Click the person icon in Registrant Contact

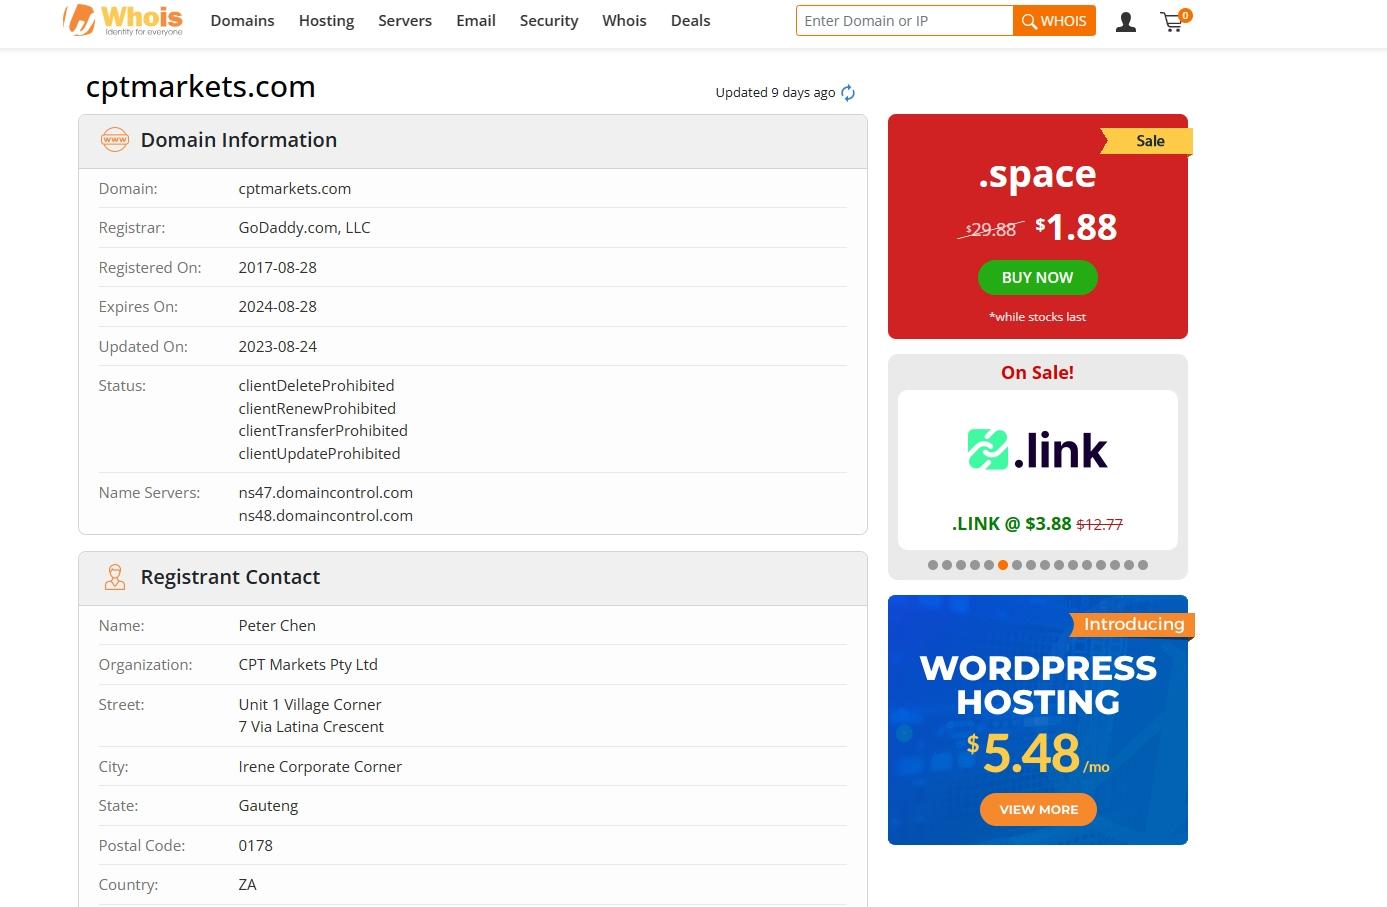pyautogui.click(x=115, y=577)
